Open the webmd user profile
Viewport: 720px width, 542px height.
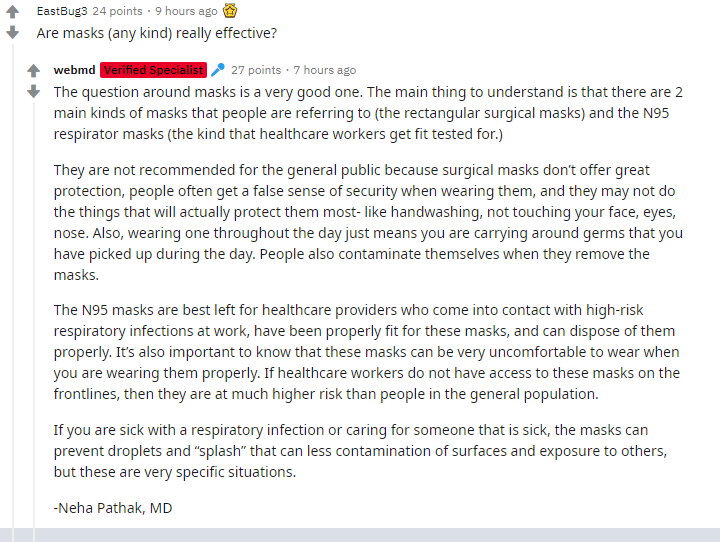[x=74, y=70]
